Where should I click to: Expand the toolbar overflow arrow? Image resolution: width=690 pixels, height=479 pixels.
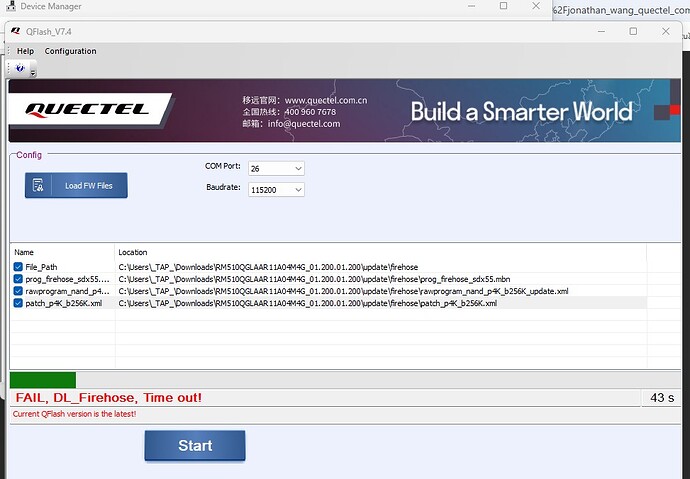[x=33, y=73]
